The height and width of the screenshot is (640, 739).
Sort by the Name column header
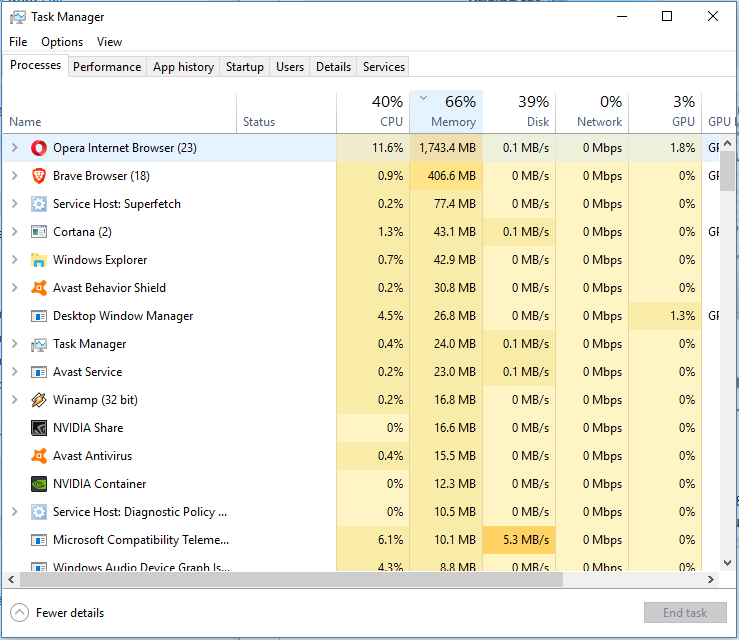pyautogui.click(x=120, y=112)
